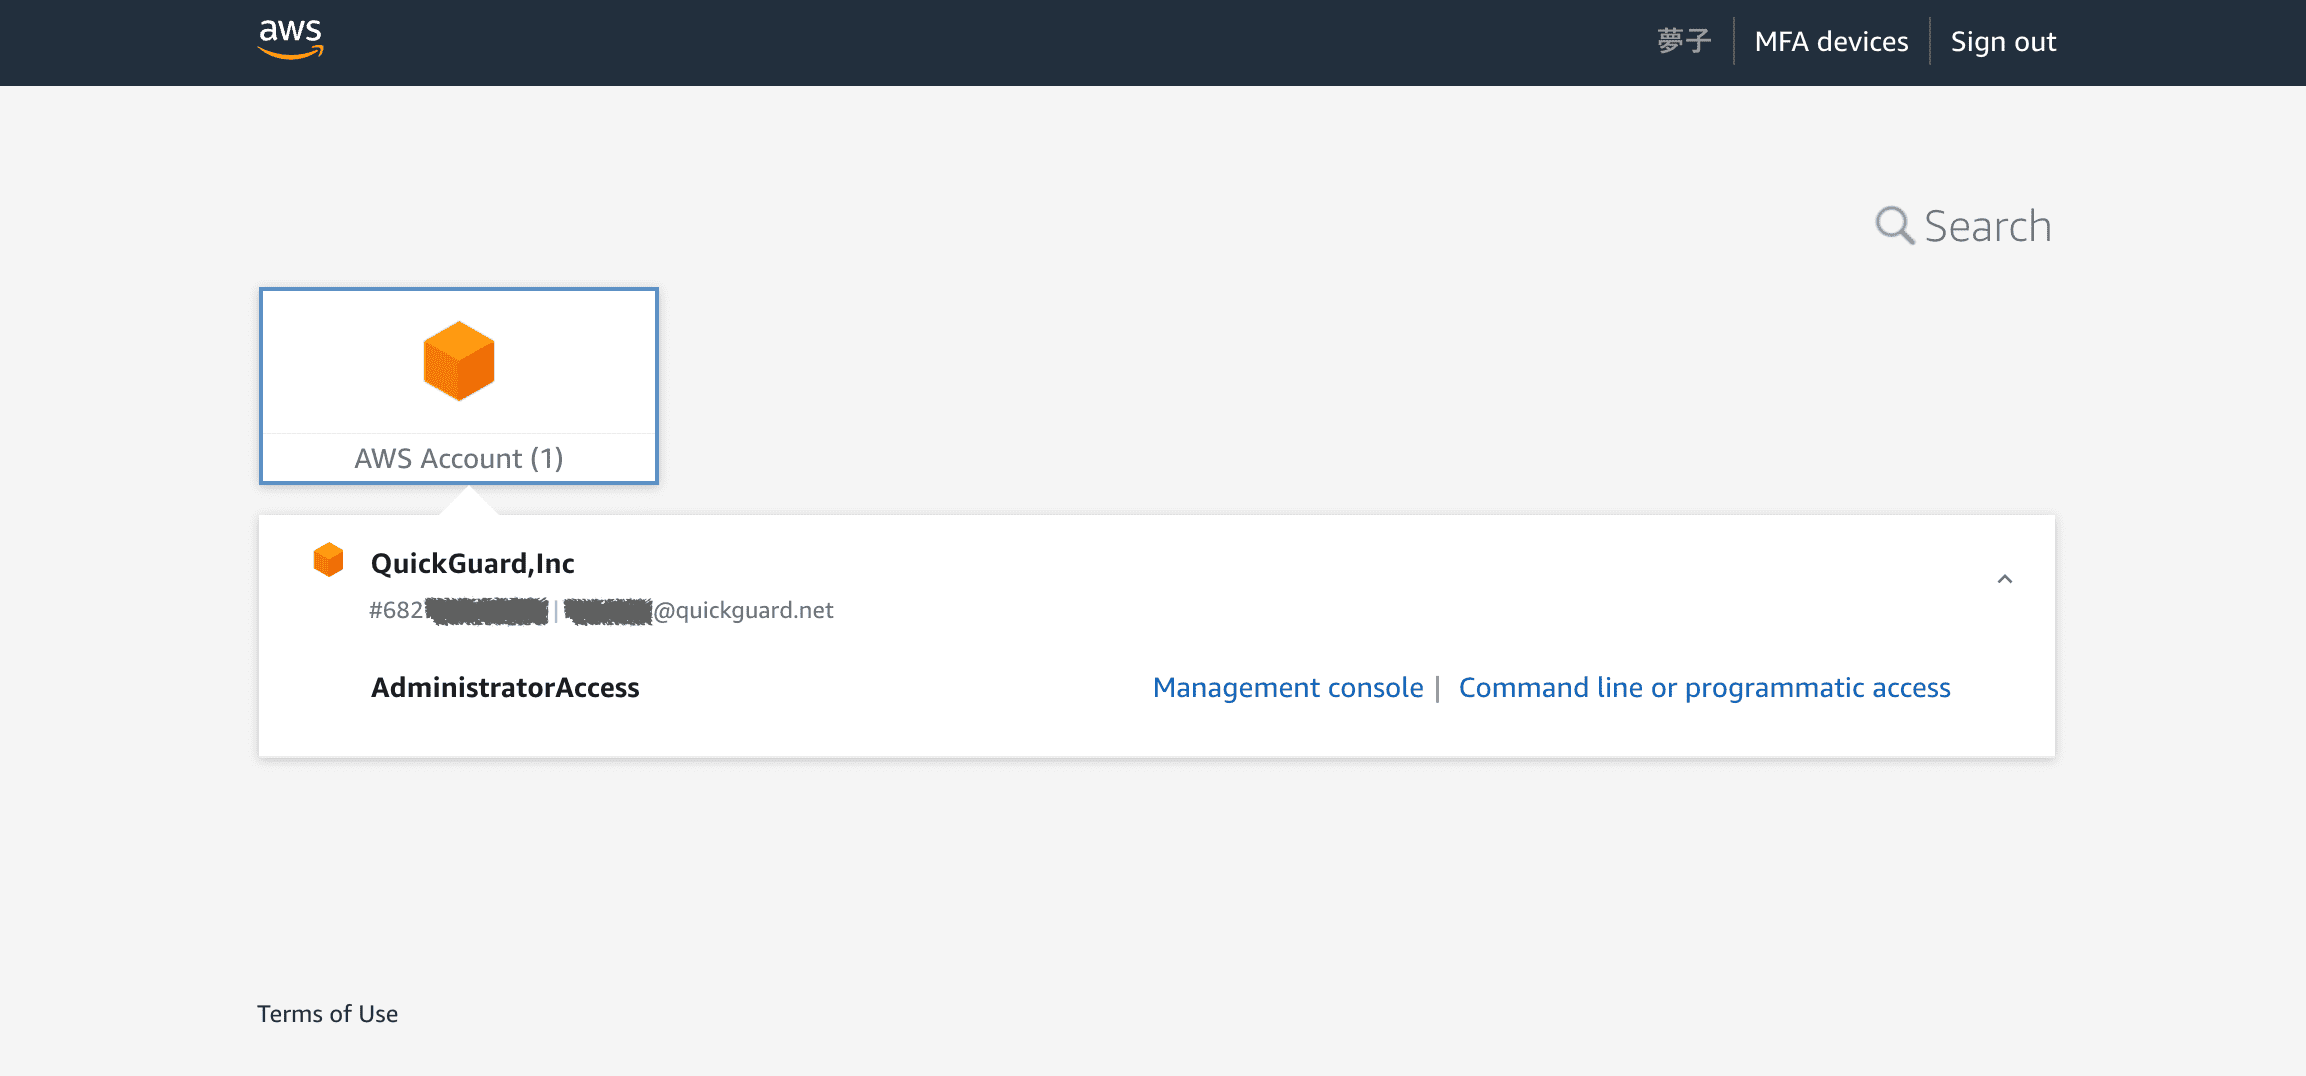Open Terms of Use link
This screenshot has height=1076, width=2306.
point(328,1014)
